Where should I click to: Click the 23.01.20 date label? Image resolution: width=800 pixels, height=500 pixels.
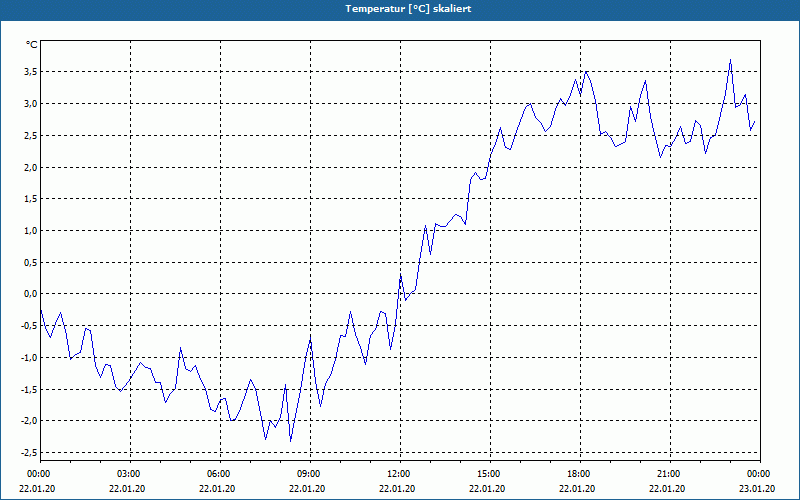(758, 489)
